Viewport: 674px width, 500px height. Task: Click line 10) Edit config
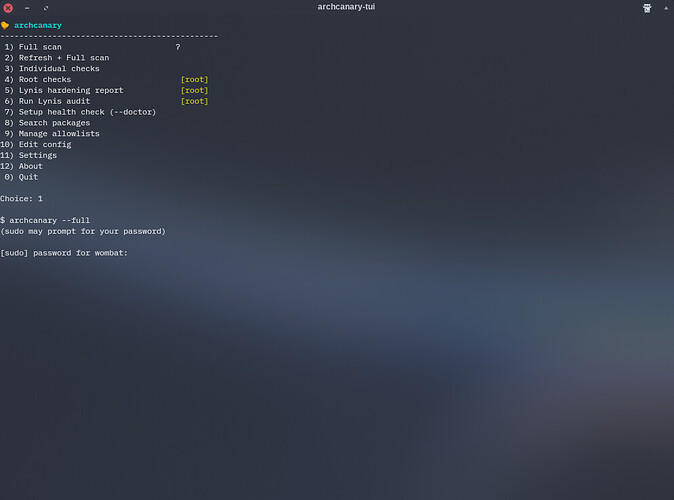tap(36, 144)
